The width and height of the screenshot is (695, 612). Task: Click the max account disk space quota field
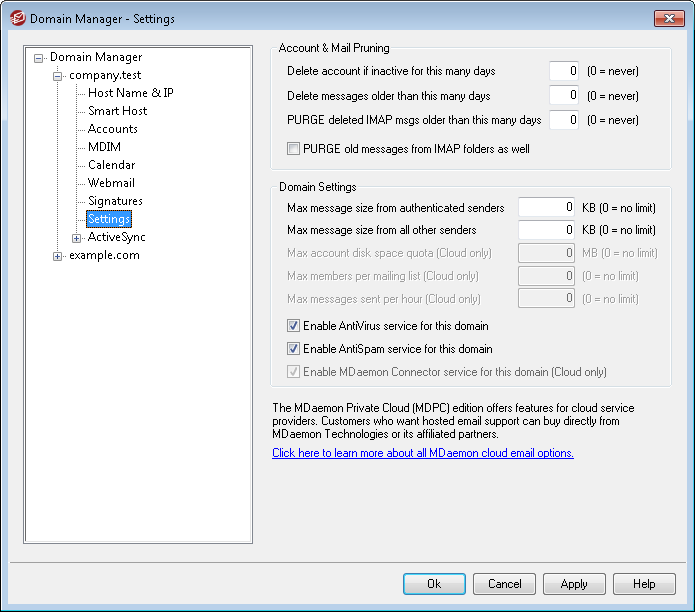(x=546, y=253)
